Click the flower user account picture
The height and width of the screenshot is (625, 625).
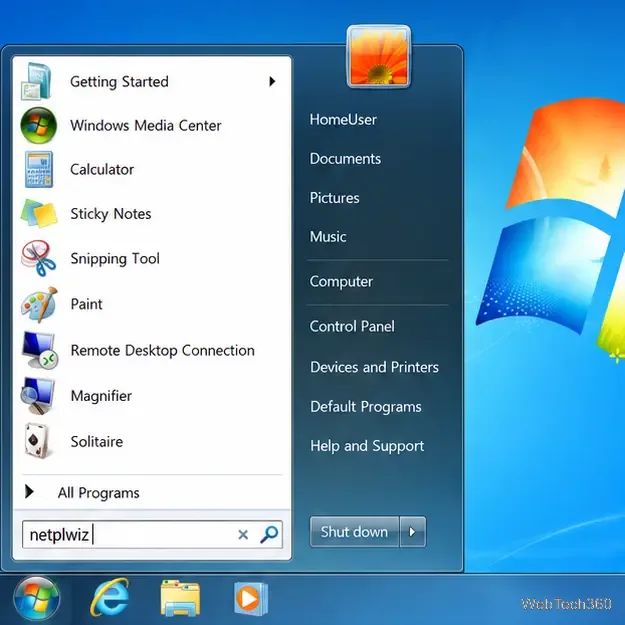click(379, 57)
